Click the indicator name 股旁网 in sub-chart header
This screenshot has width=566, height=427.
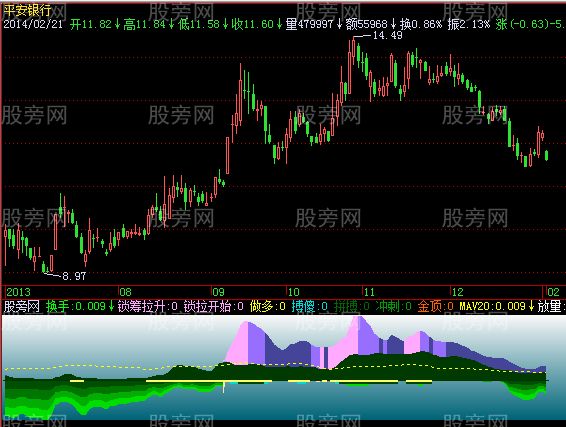coord(21,306)
